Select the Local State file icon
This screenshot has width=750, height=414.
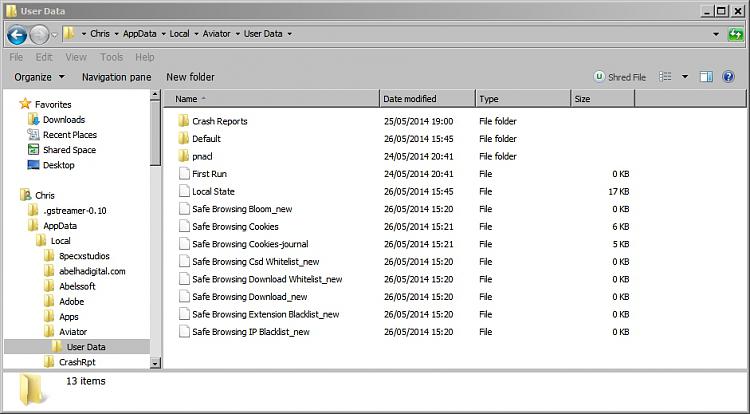(x=184, y=191)
